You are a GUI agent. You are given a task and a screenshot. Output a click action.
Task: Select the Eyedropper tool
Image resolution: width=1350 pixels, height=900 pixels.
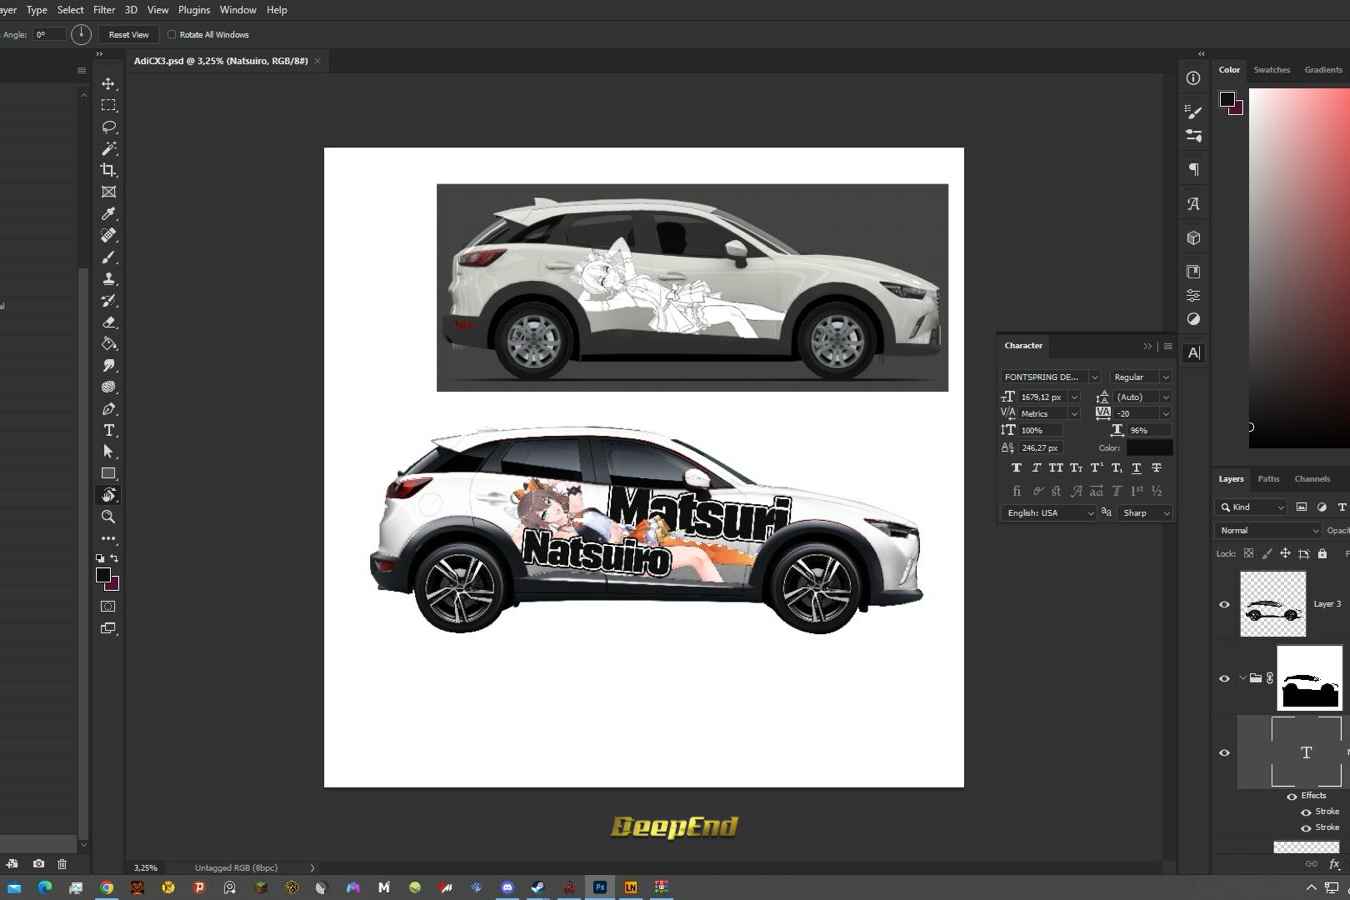pyautogui.click(x=108, y=214)
